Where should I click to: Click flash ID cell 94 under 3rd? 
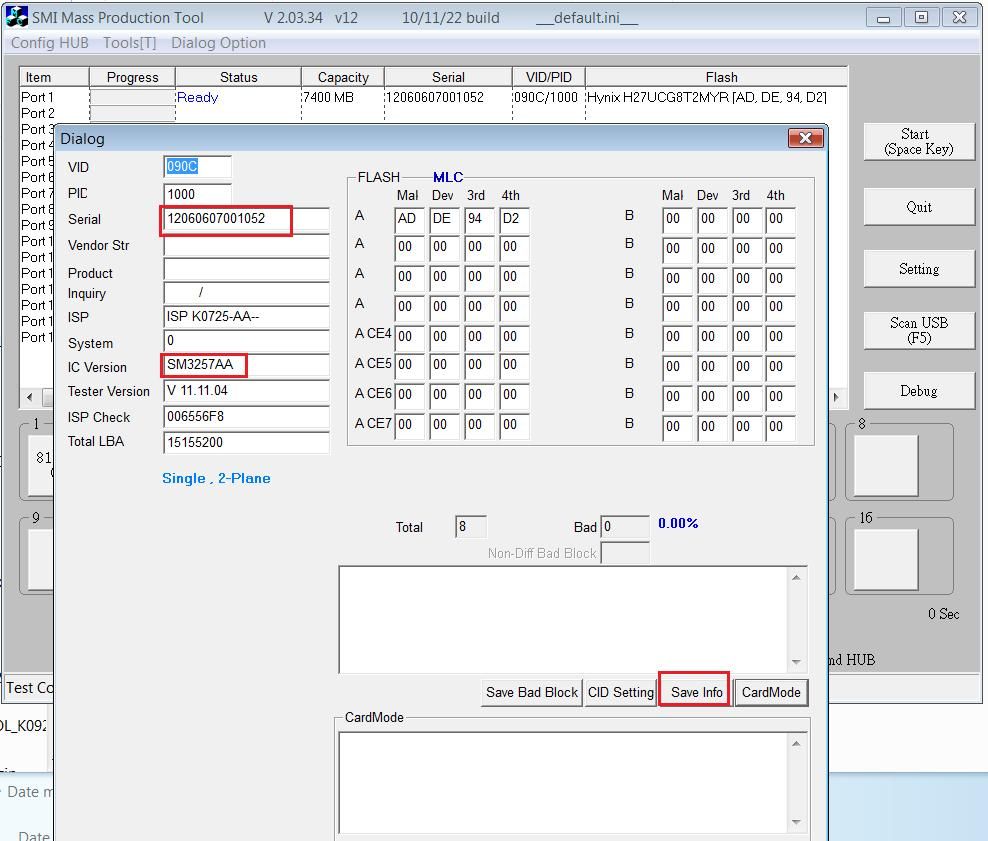479,220
